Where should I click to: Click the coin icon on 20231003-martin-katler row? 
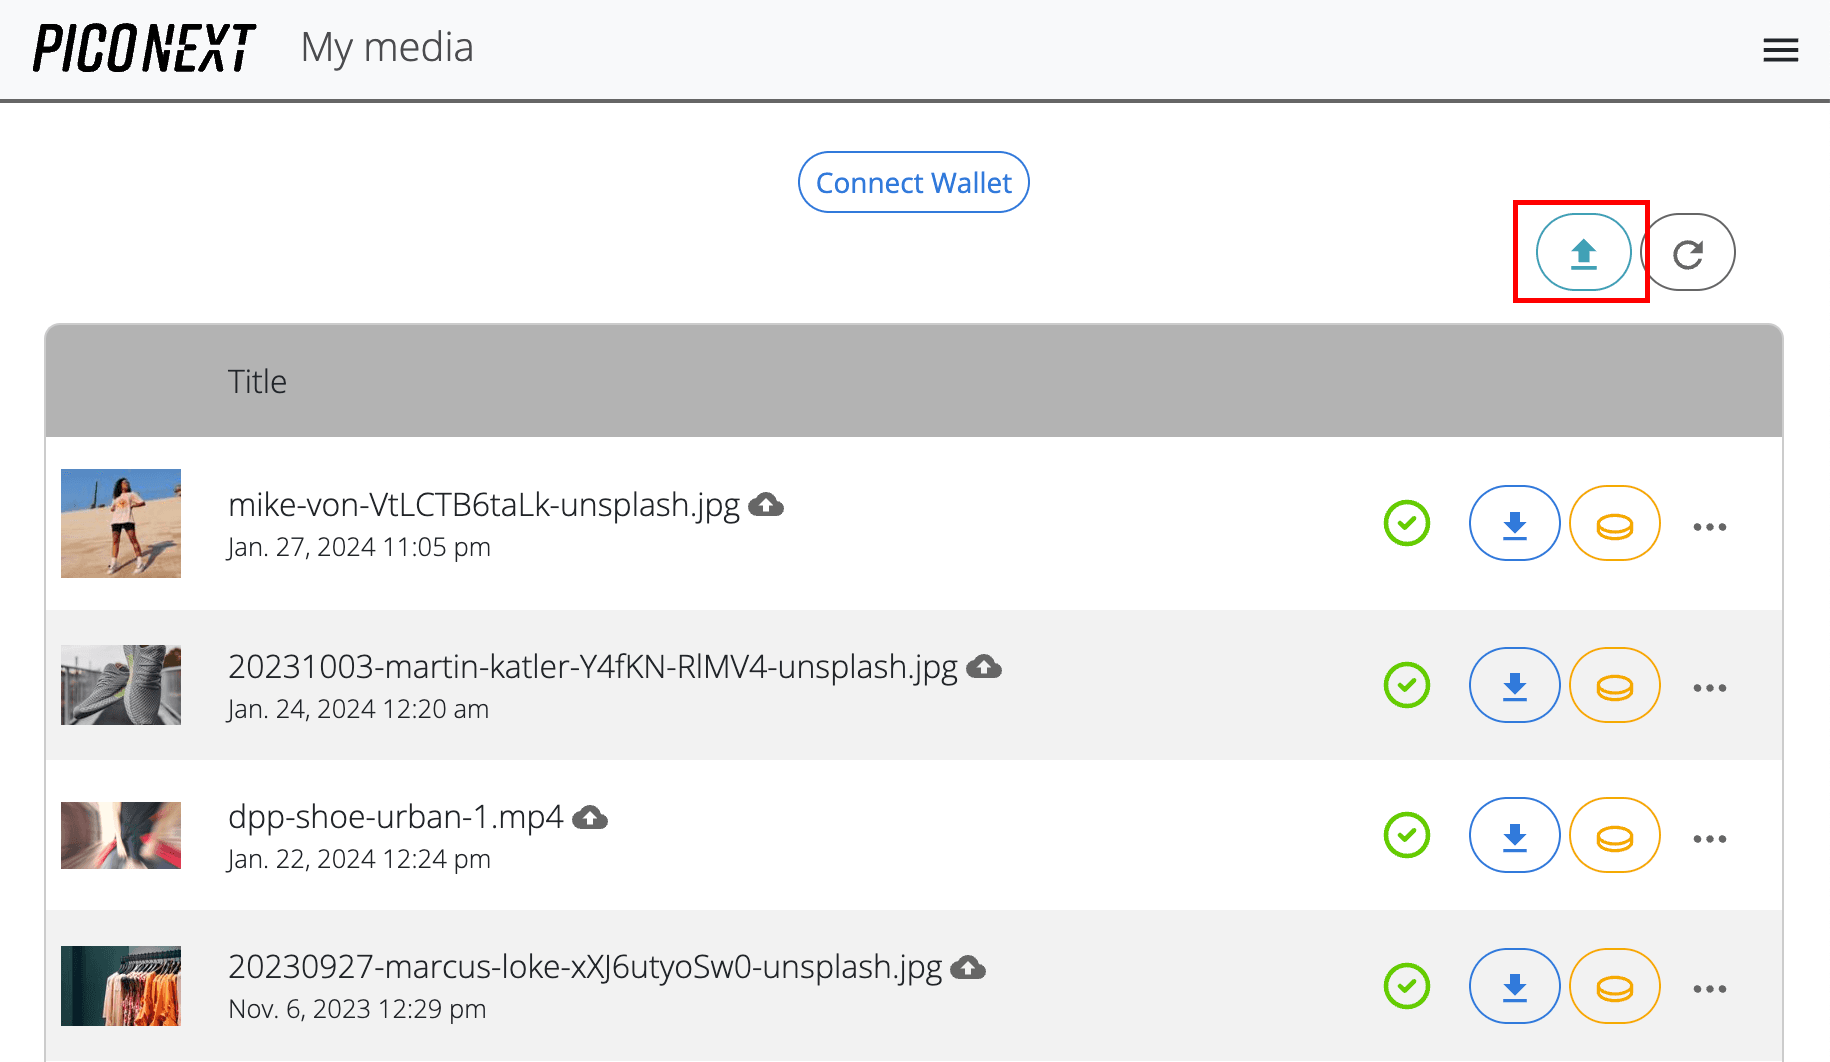click(x=1614, y=685)
